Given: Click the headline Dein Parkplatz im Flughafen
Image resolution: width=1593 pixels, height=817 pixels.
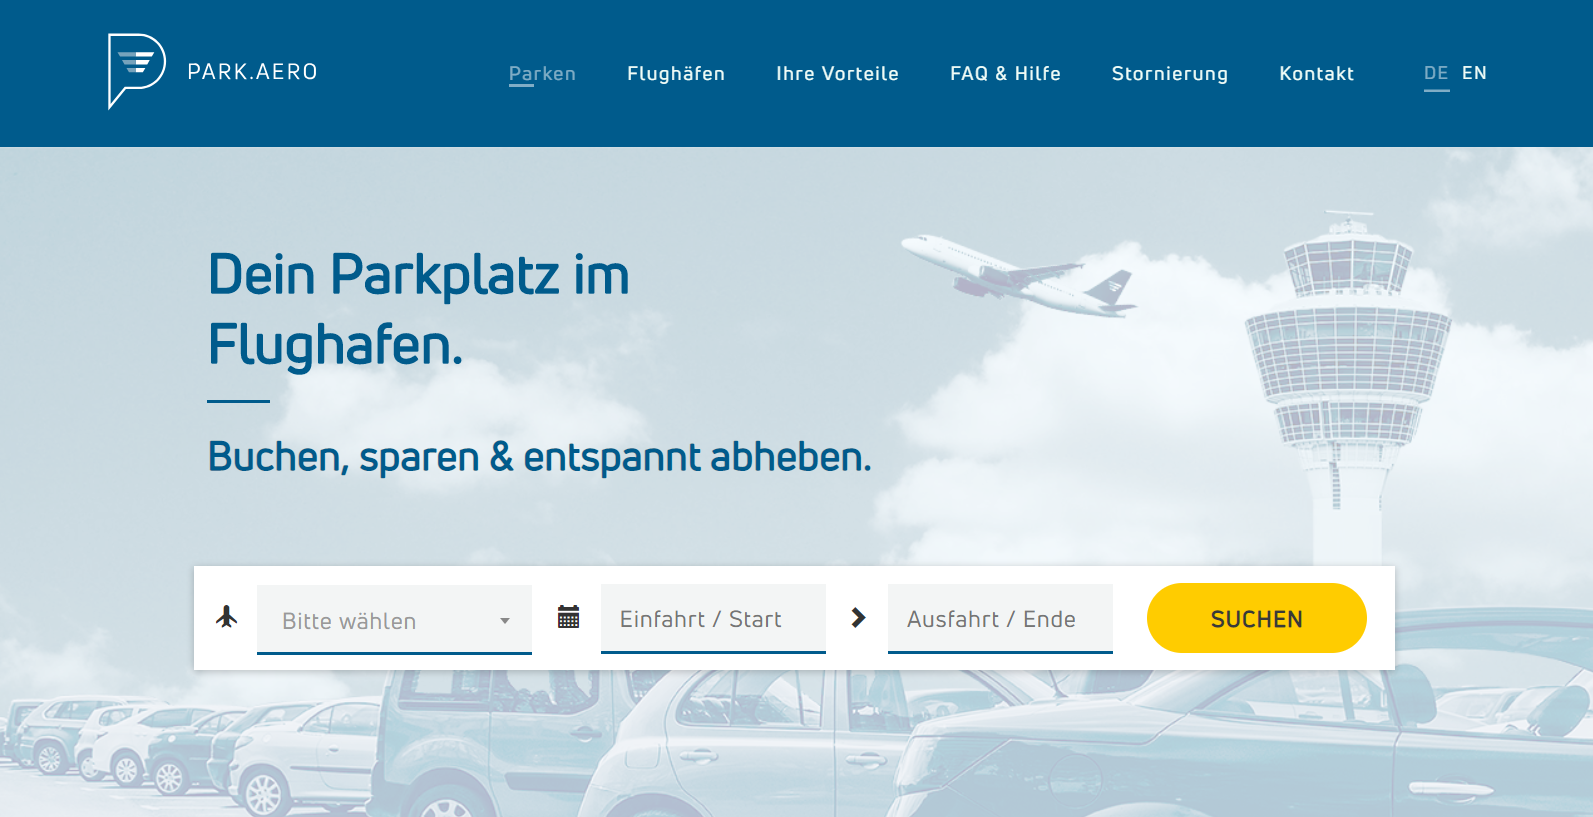Looking at the screenshot, I should tap(418, 309).
